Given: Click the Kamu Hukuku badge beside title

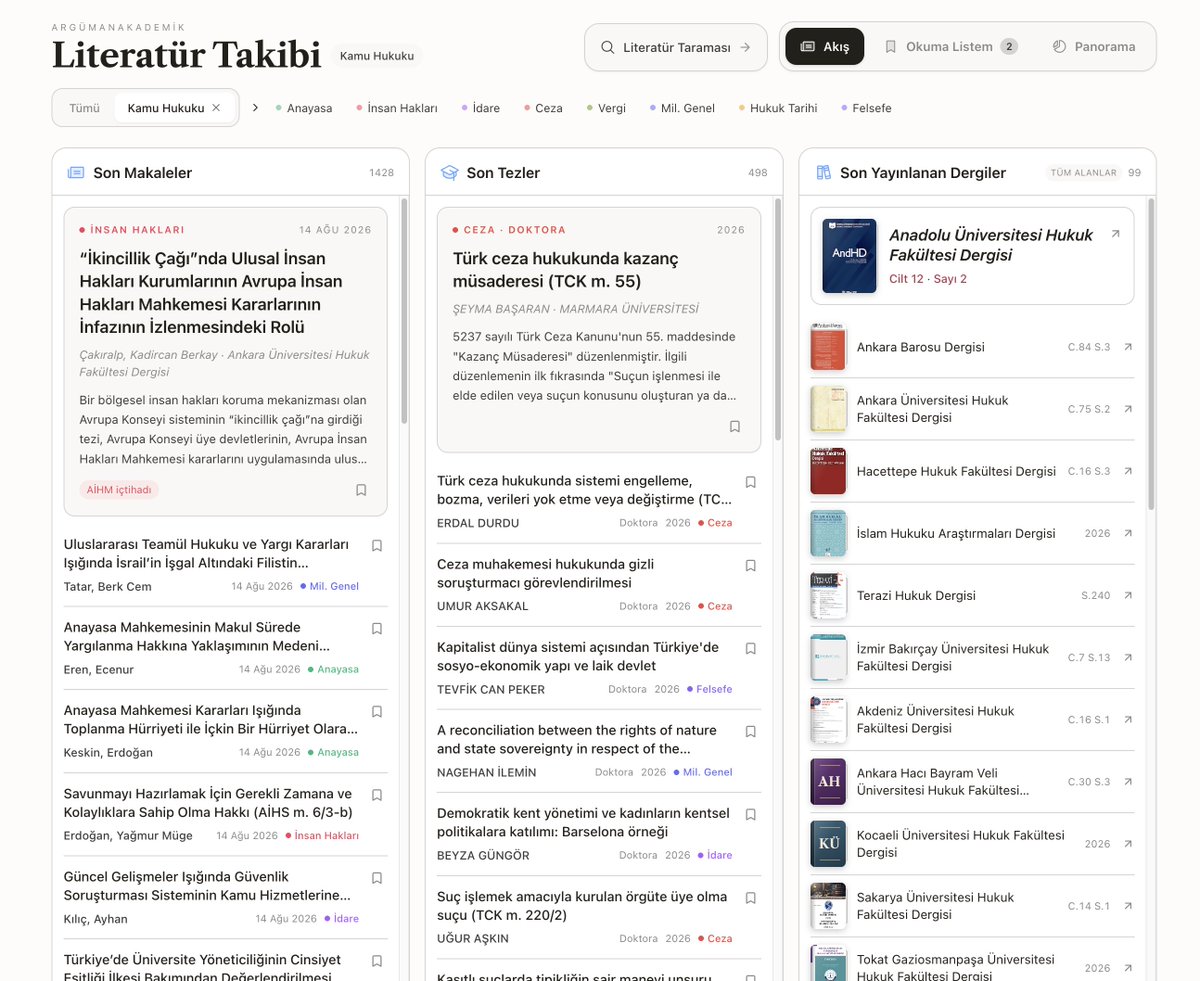Looking at the screenshot, I should tap(377, 56).
